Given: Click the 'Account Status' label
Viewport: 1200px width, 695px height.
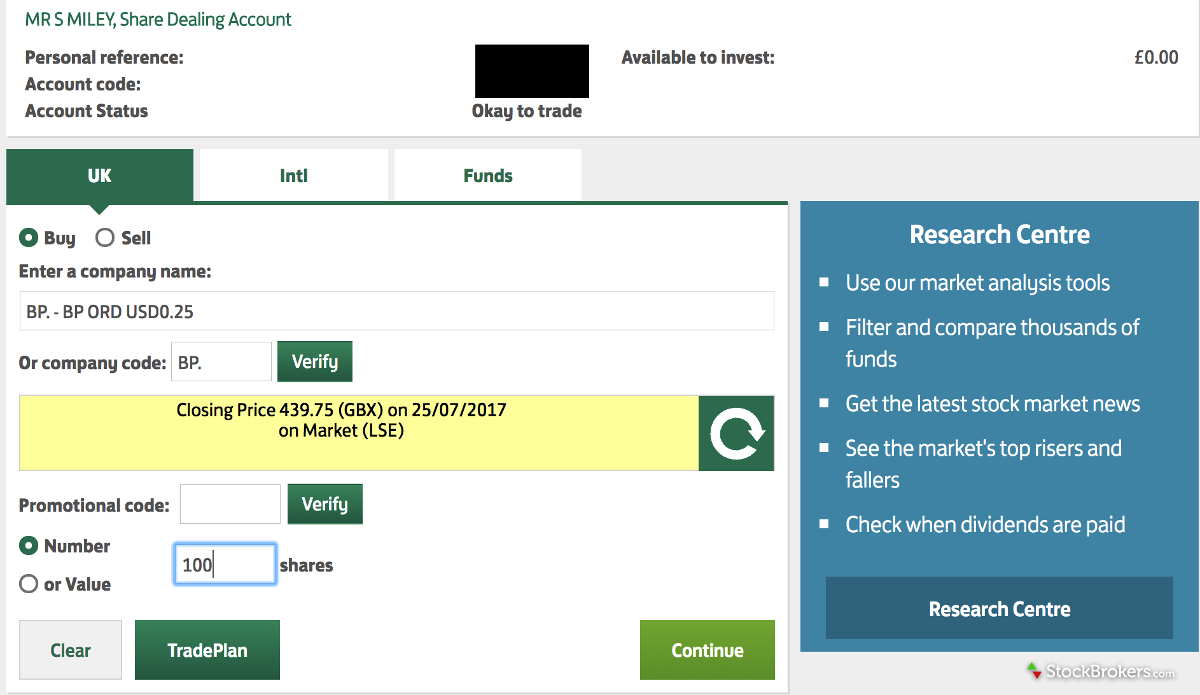Looking at the screenshot, I should coord(86,111).
